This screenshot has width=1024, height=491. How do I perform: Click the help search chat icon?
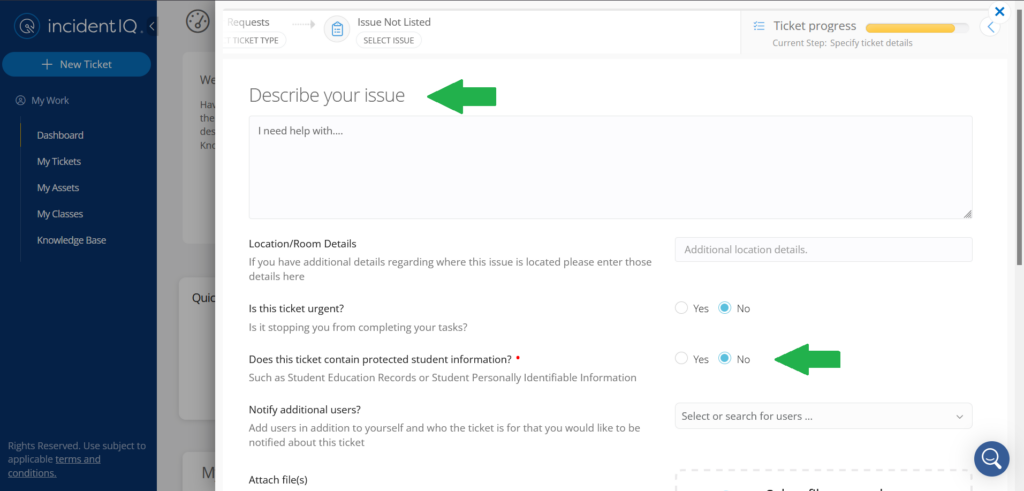coord(991,459)
